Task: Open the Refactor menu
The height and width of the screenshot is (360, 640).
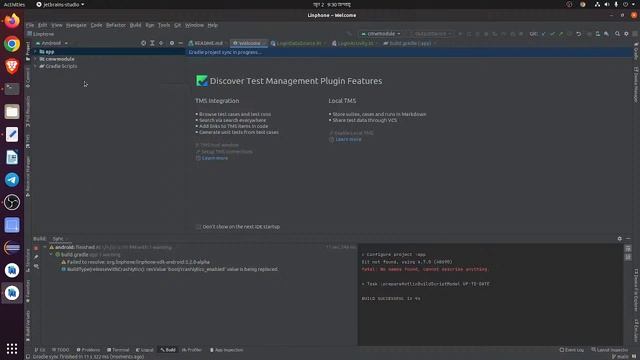Action: [116, 25]
